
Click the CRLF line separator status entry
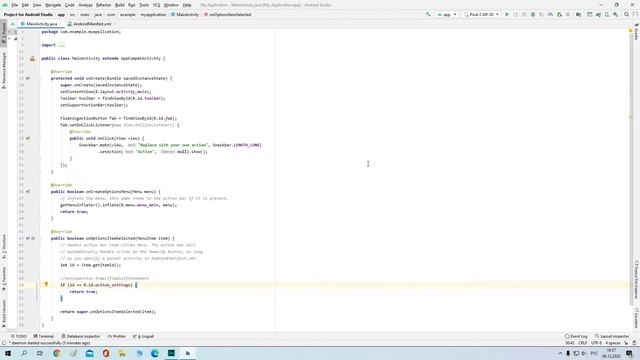pyautogui.click(x=582, y=343)
